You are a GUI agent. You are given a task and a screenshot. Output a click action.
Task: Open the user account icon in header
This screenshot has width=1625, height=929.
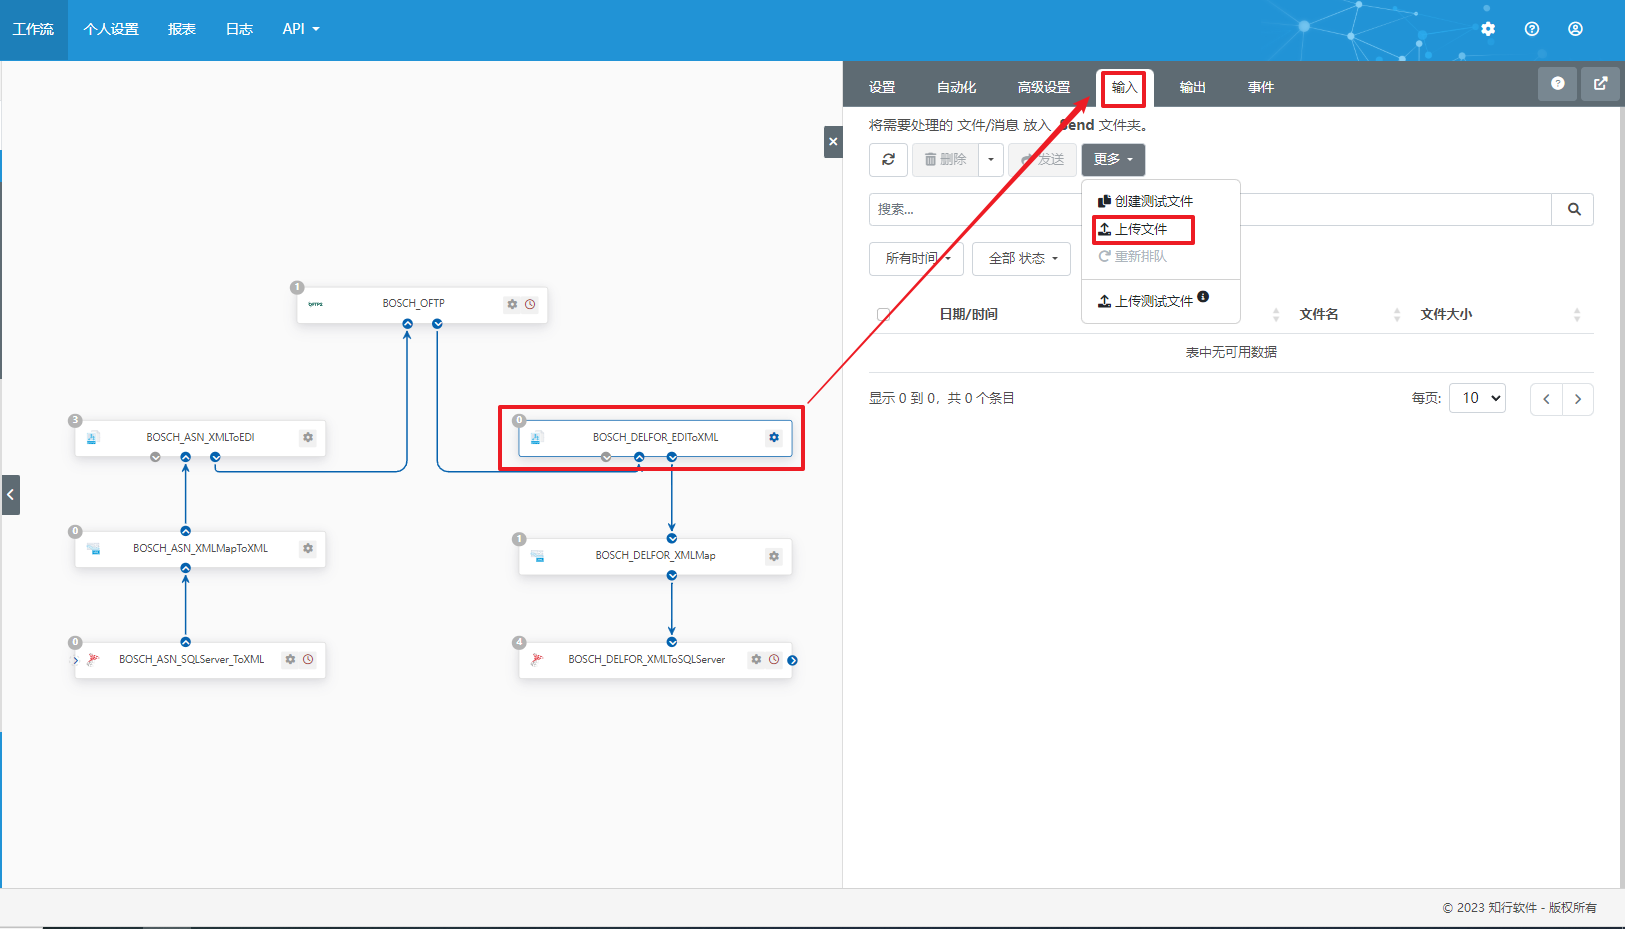(x=1575, y=29)
